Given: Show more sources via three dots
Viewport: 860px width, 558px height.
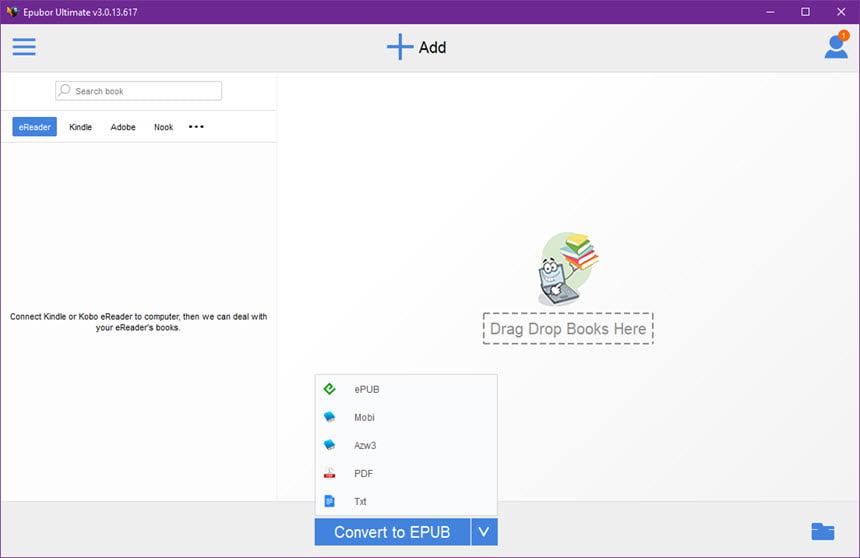Looking at the screenshot, I should click(196, 127).
